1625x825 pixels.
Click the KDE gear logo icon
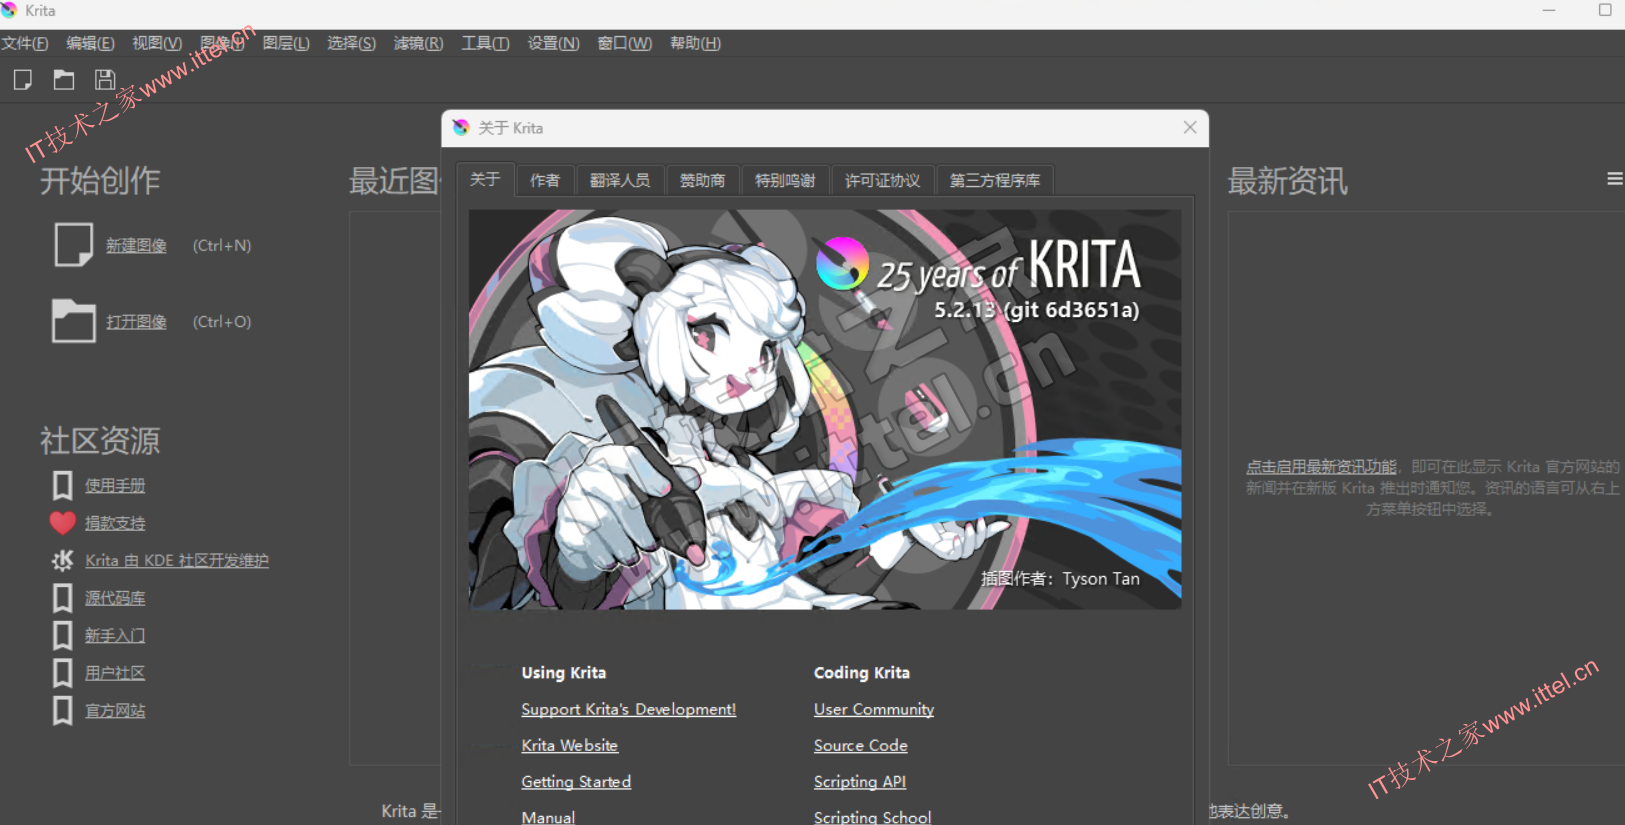click(x=63, y=560)
